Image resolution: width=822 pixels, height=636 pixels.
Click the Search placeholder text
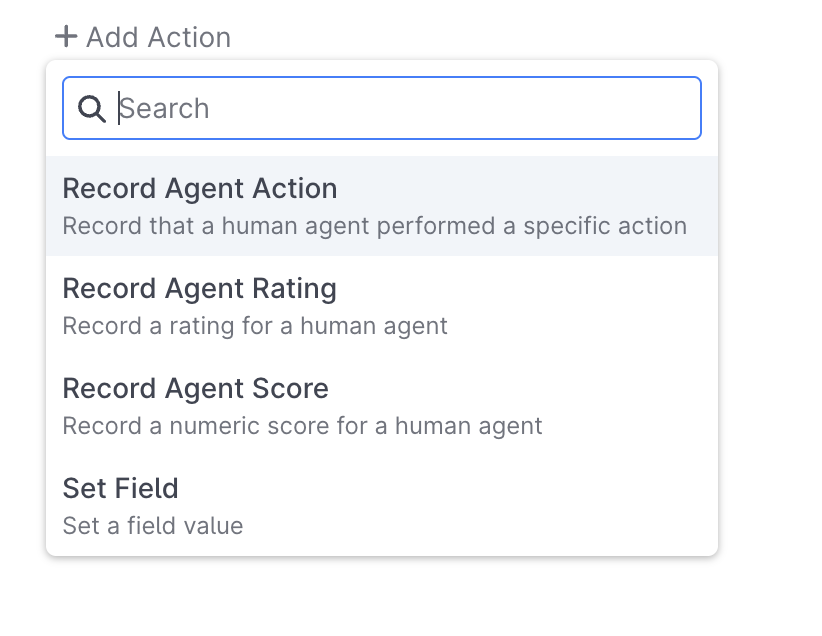click(164, 109)
